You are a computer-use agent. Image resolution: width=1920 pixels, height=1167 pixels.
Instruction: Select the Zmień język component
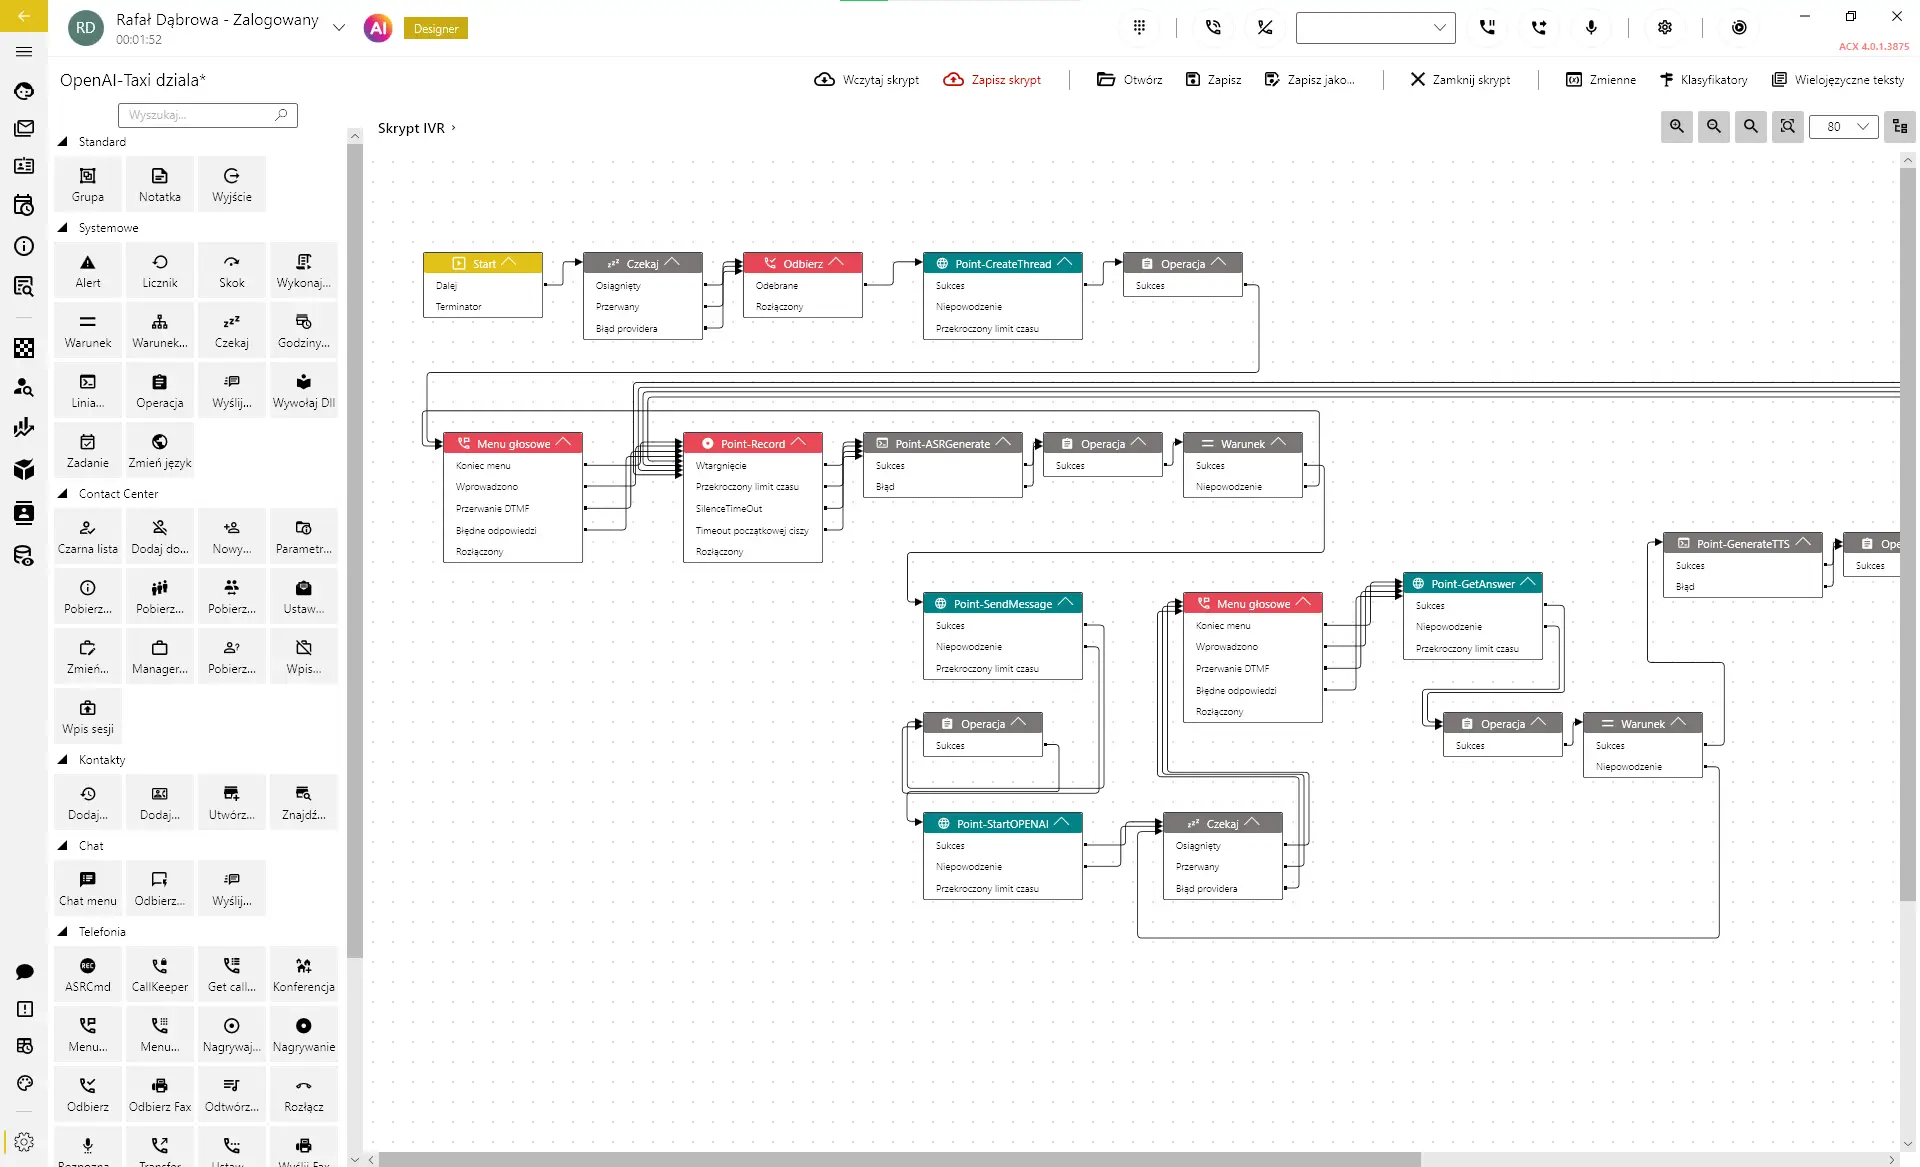click(x=160, y=450)
